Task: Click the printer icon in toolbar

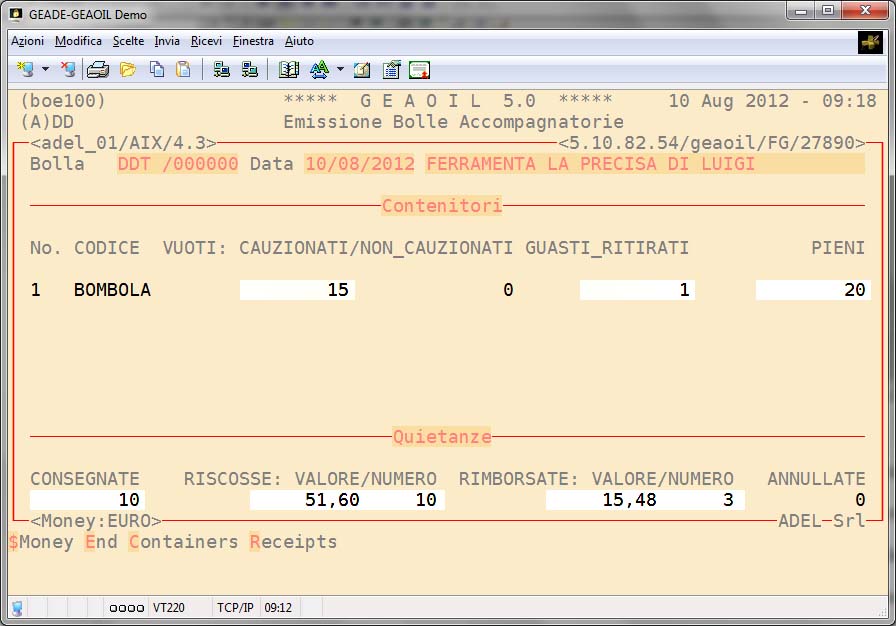Action: point(97,70)
